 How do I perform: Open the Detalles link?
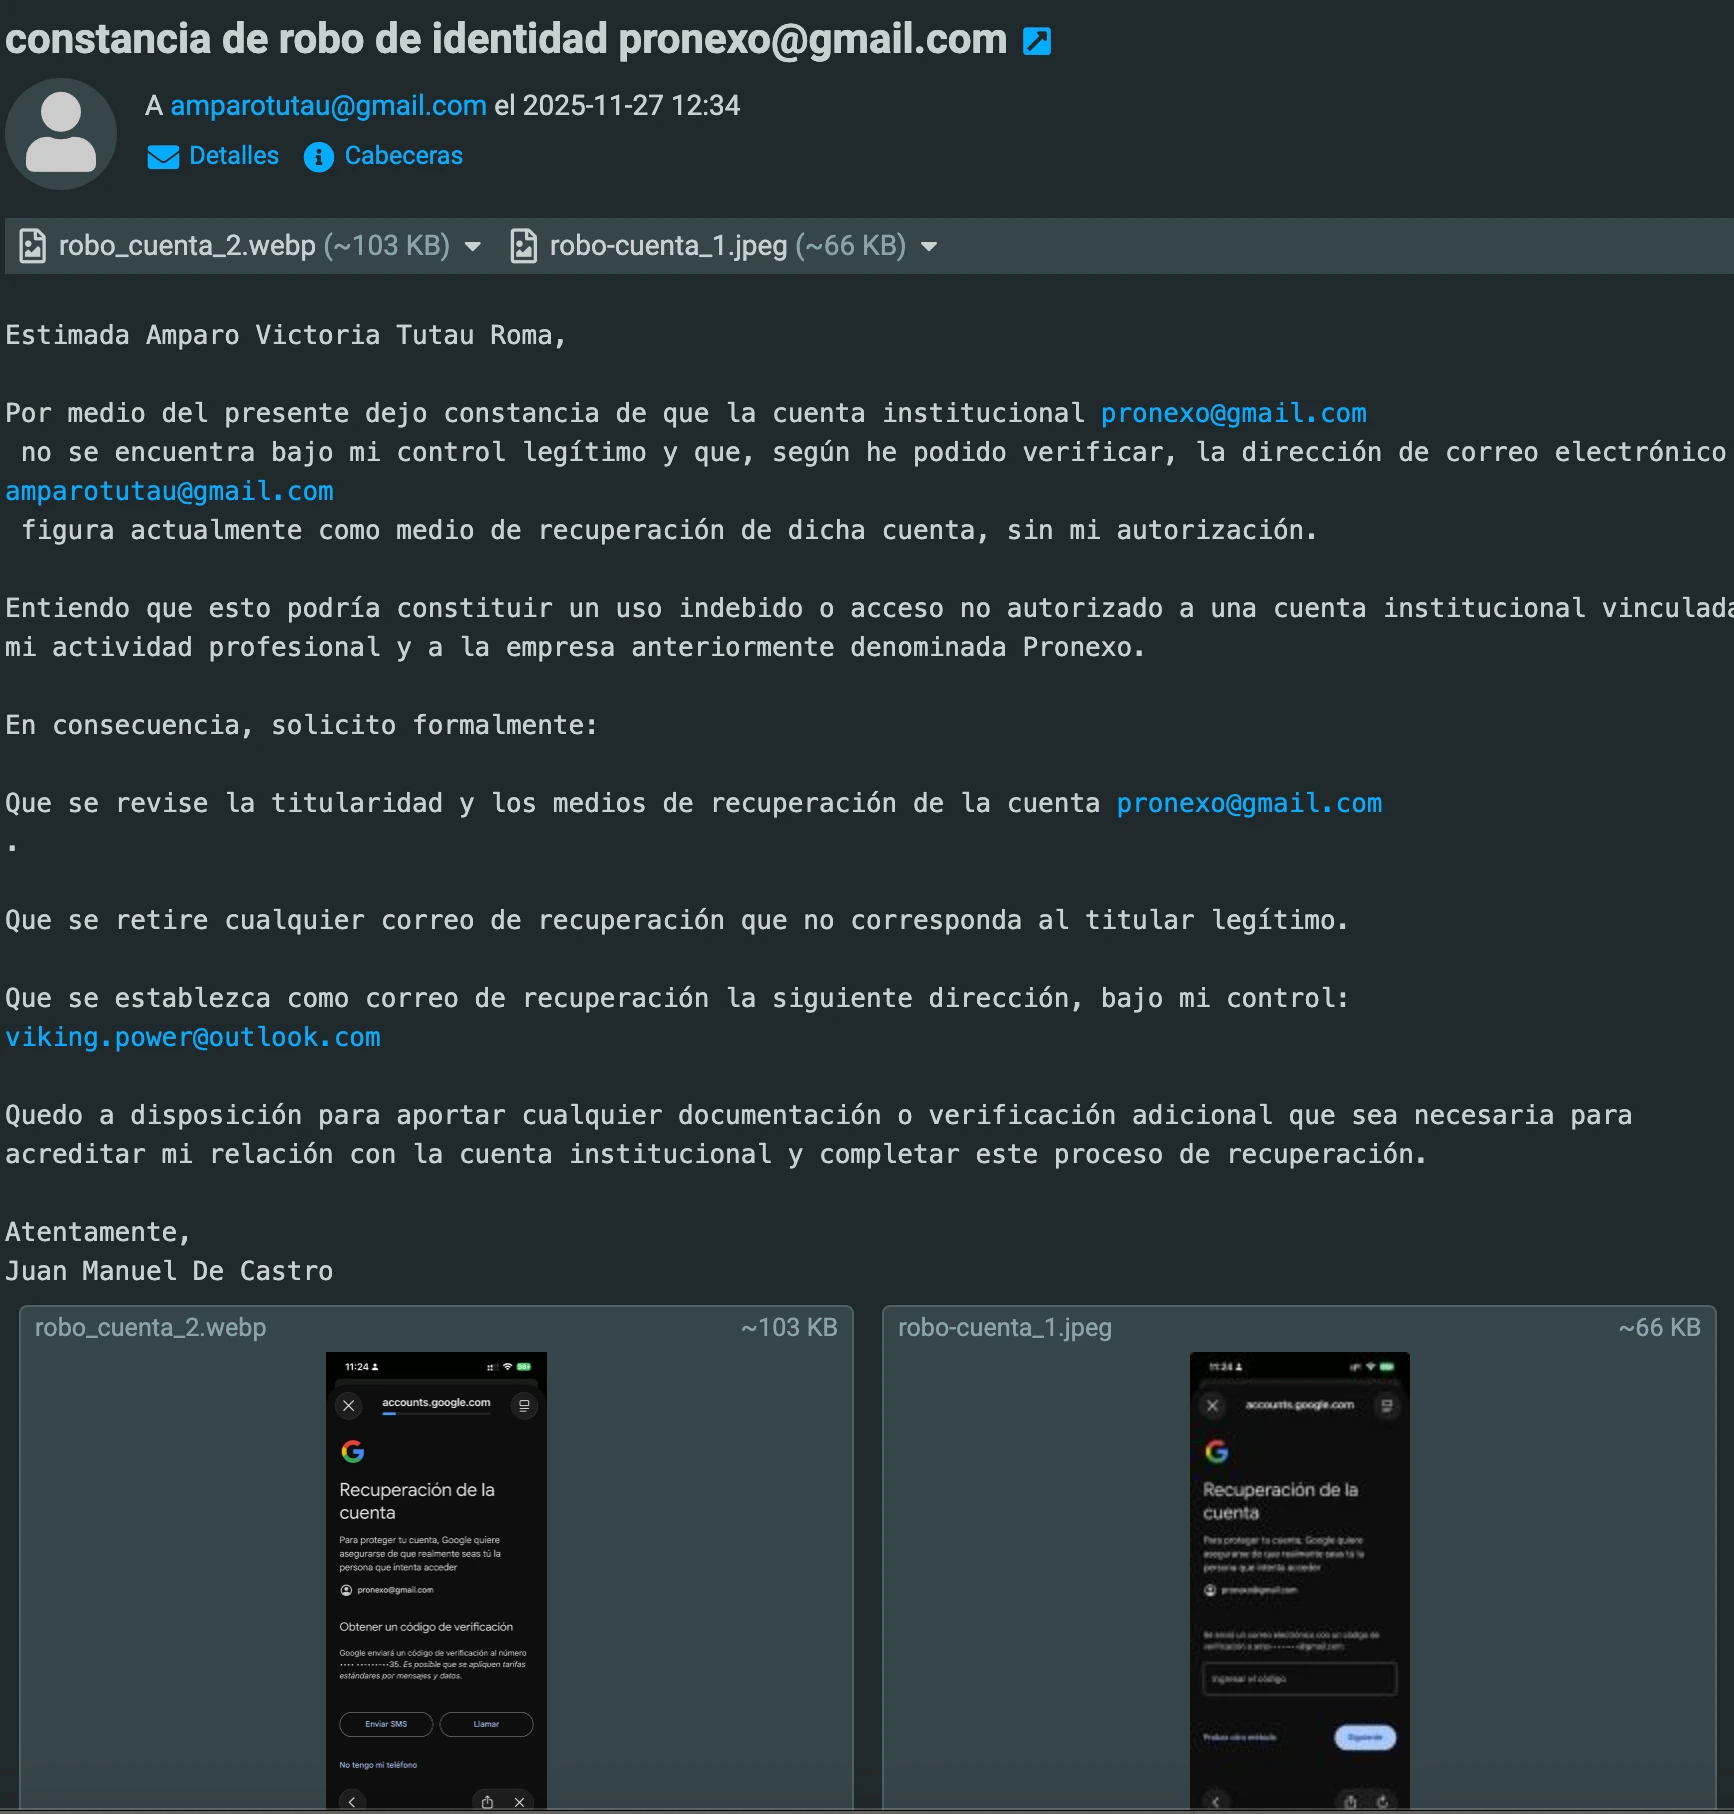[234, 156]
